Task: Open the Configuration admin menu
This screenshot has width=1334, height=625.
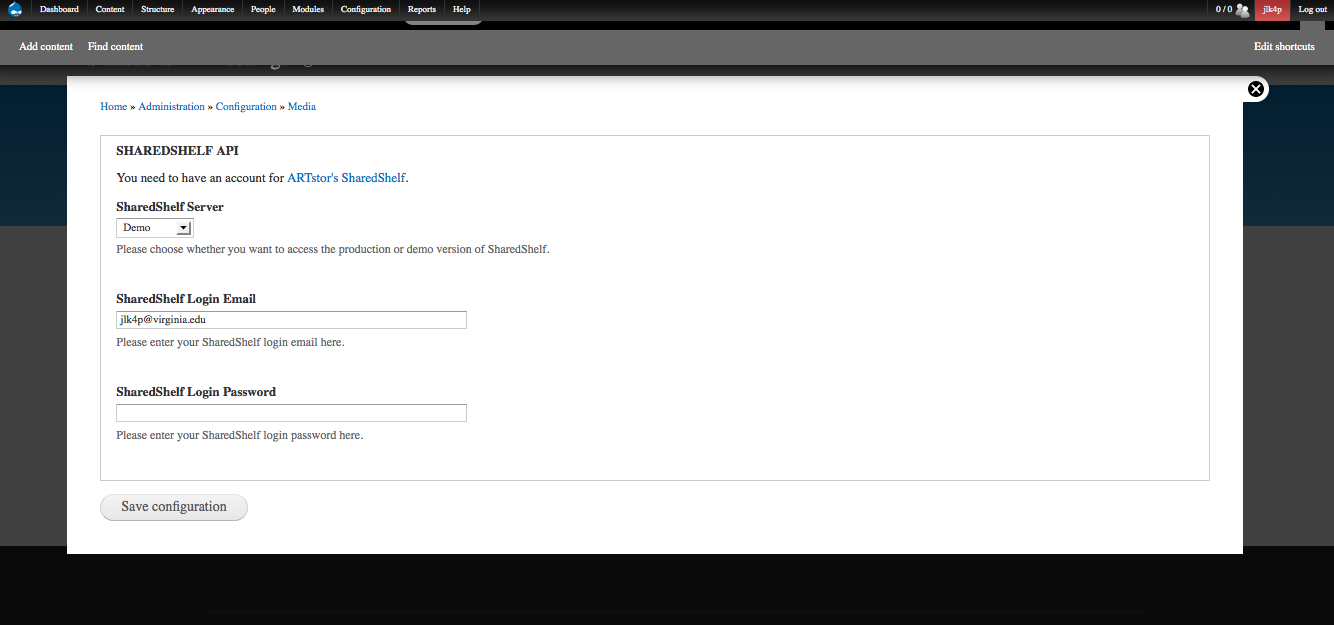Action: click(366, 9)
